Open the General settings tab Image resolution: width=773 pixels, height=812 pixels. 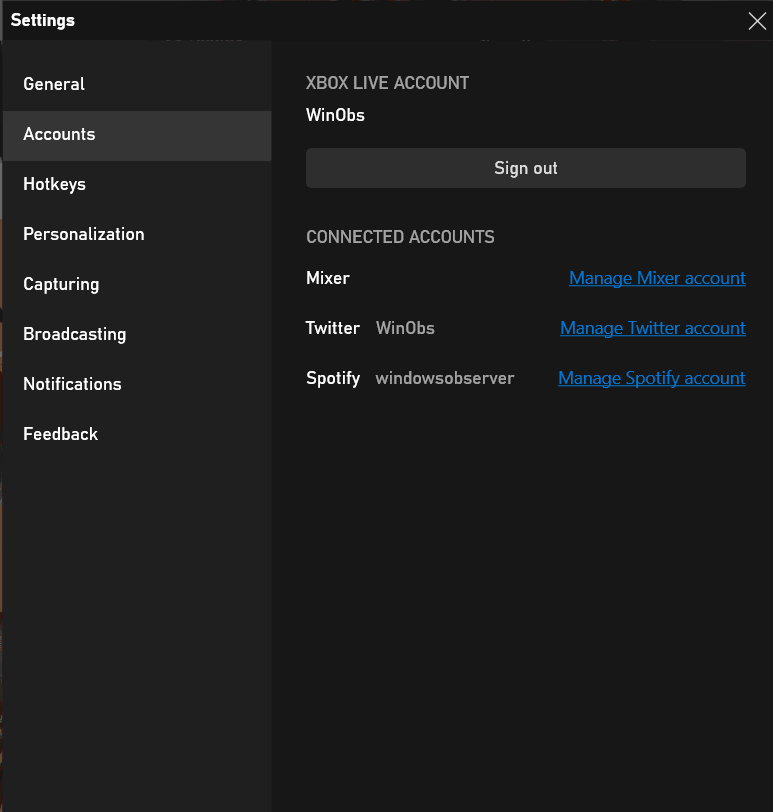coord(137,84)
